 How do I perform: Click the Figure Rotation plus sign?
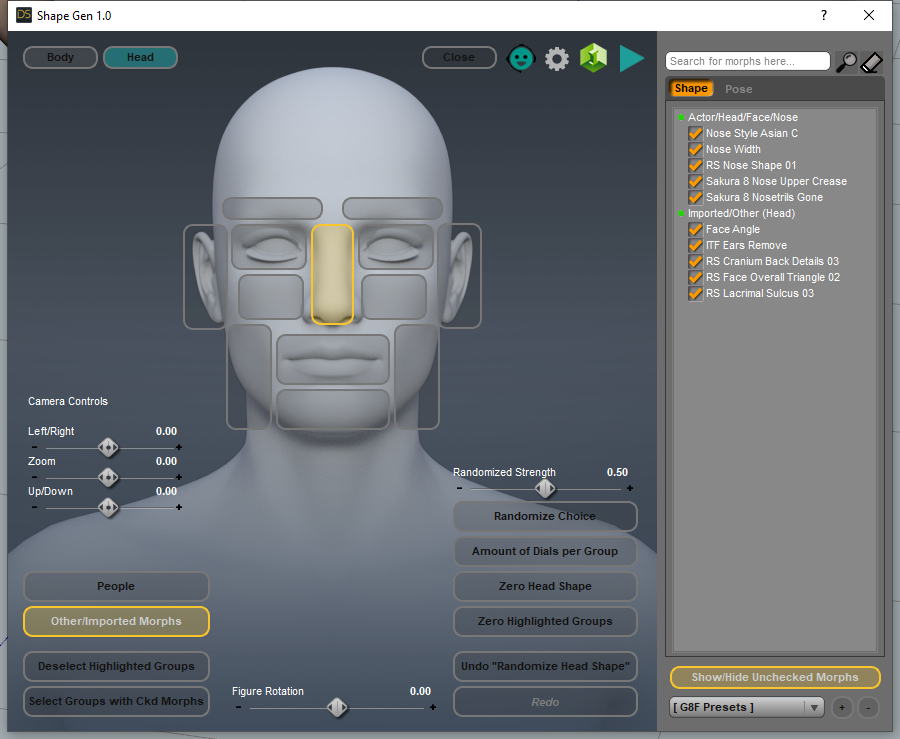(x=433, y=707)
